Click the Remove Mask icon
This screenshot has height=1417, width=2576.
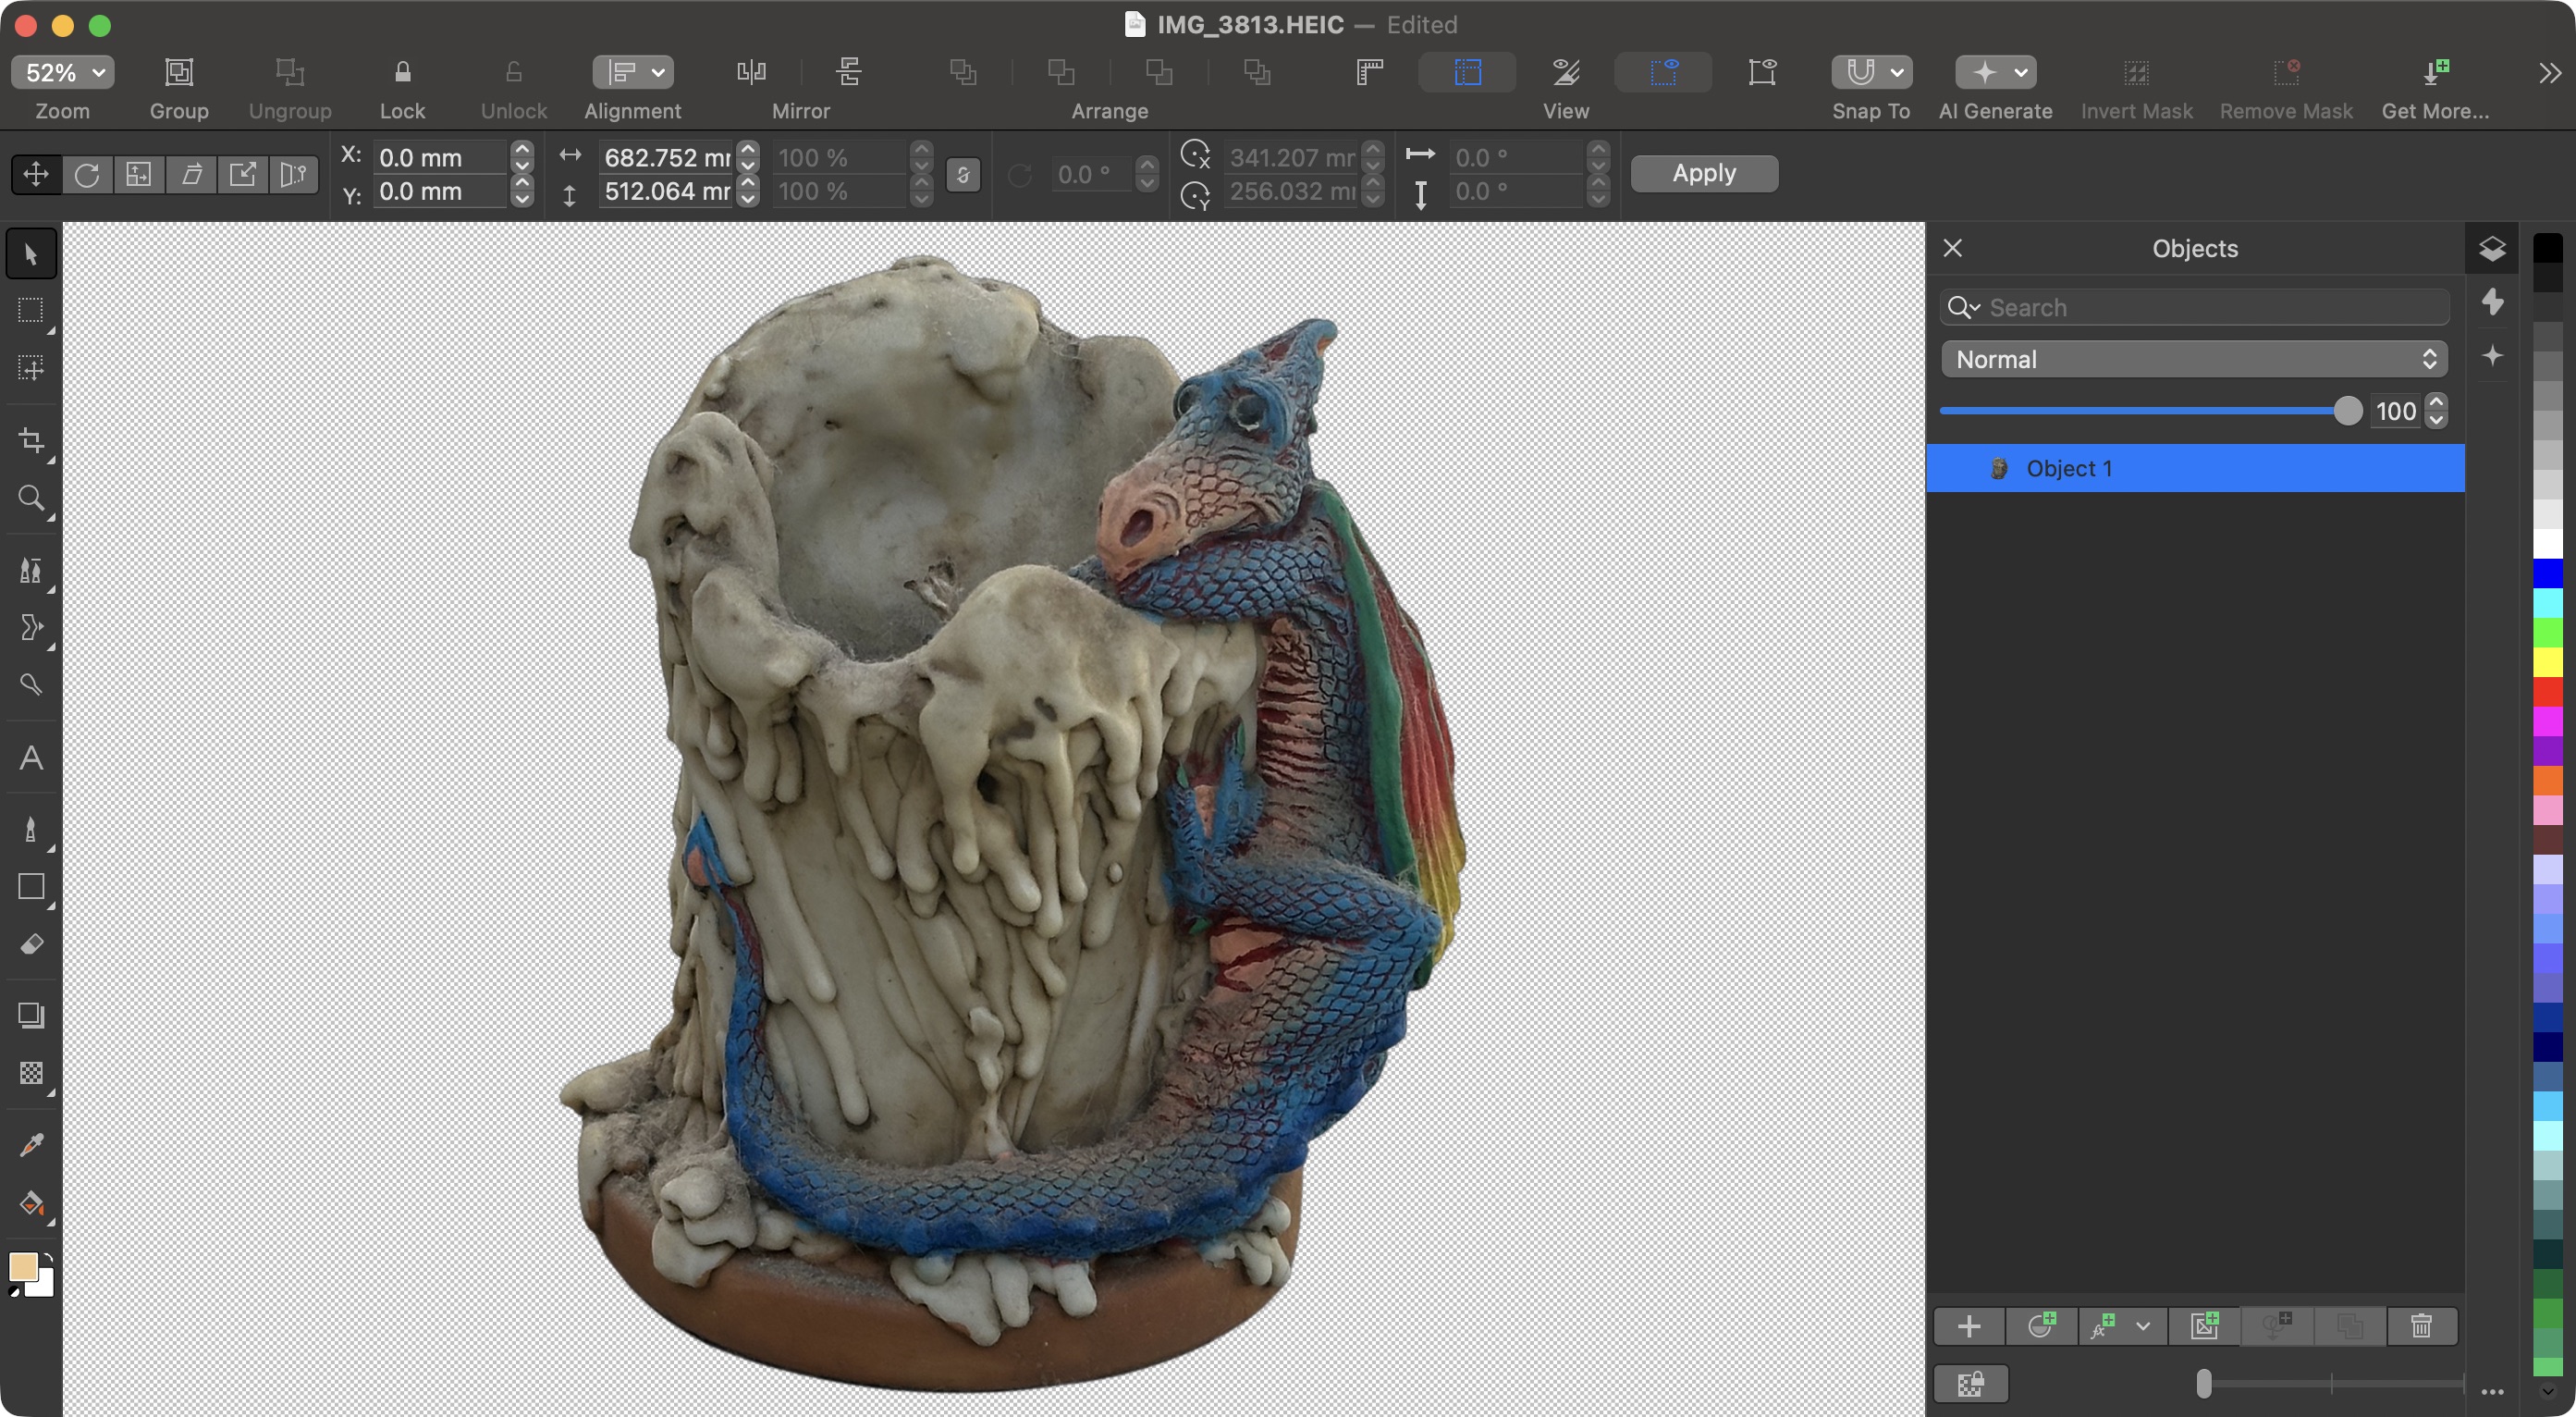[2287, 72]
